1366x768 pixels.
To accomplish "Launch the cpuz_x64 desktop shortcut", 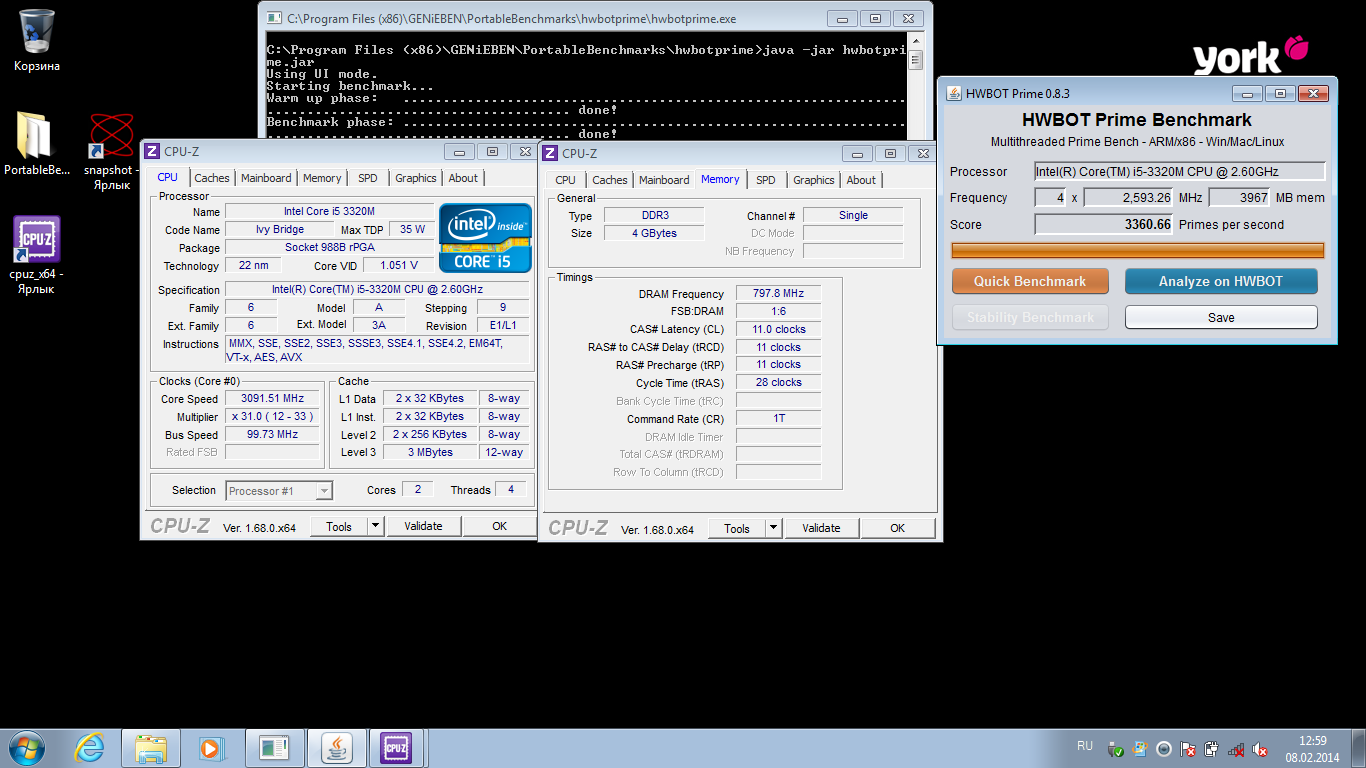I will click(37, 255).
